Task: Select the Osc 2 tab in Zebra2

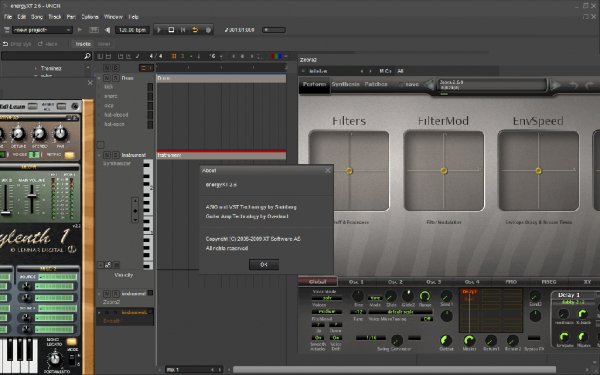Action: (x=395, y=282)
